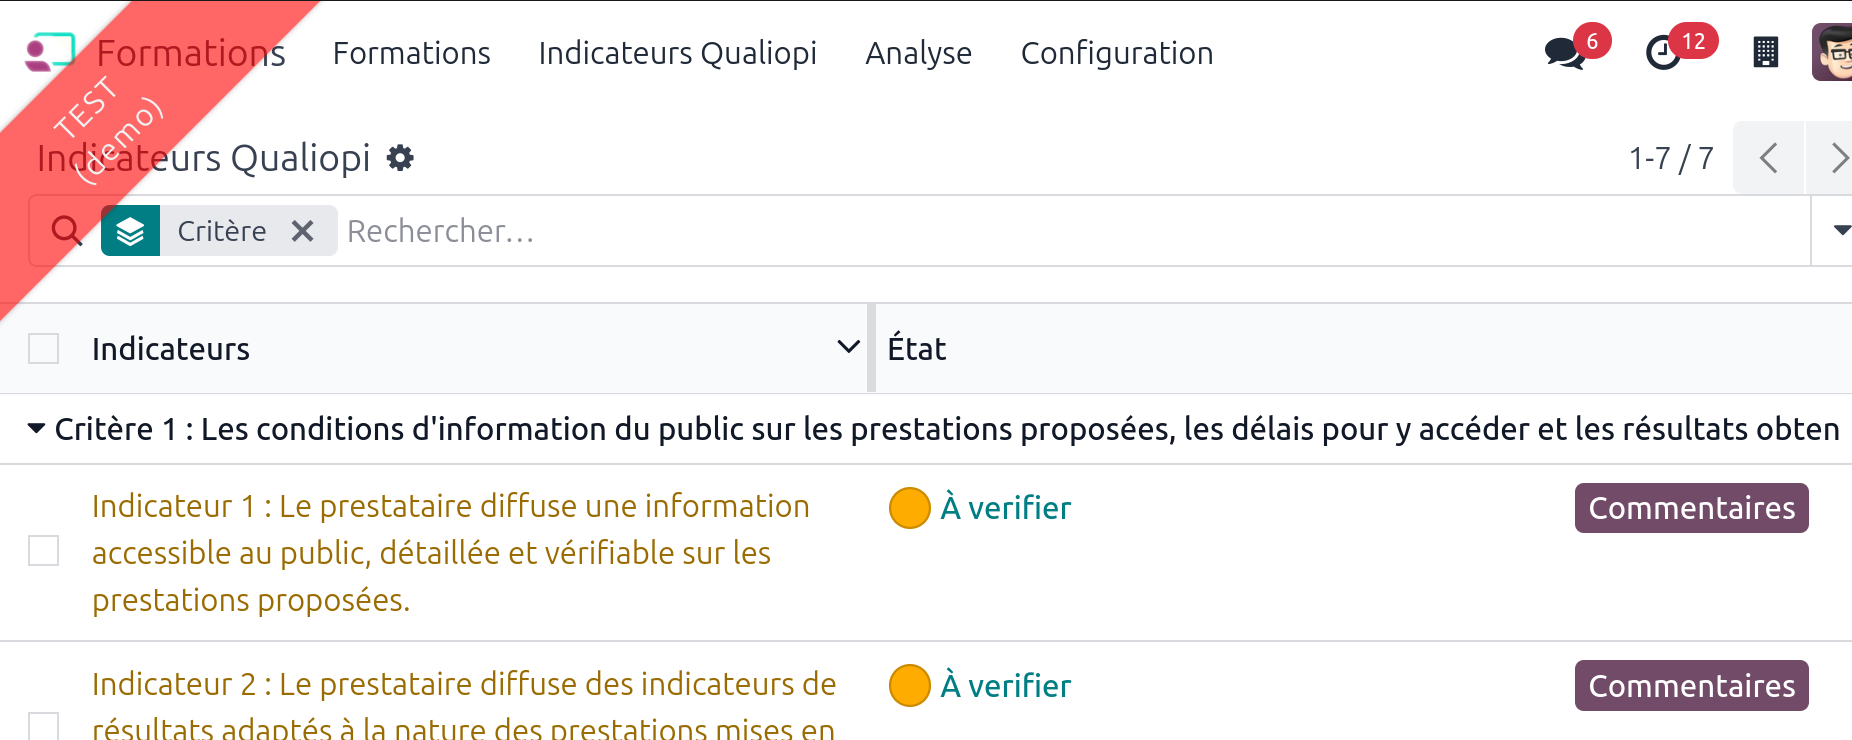Sort by the État column header

point(917,349)
